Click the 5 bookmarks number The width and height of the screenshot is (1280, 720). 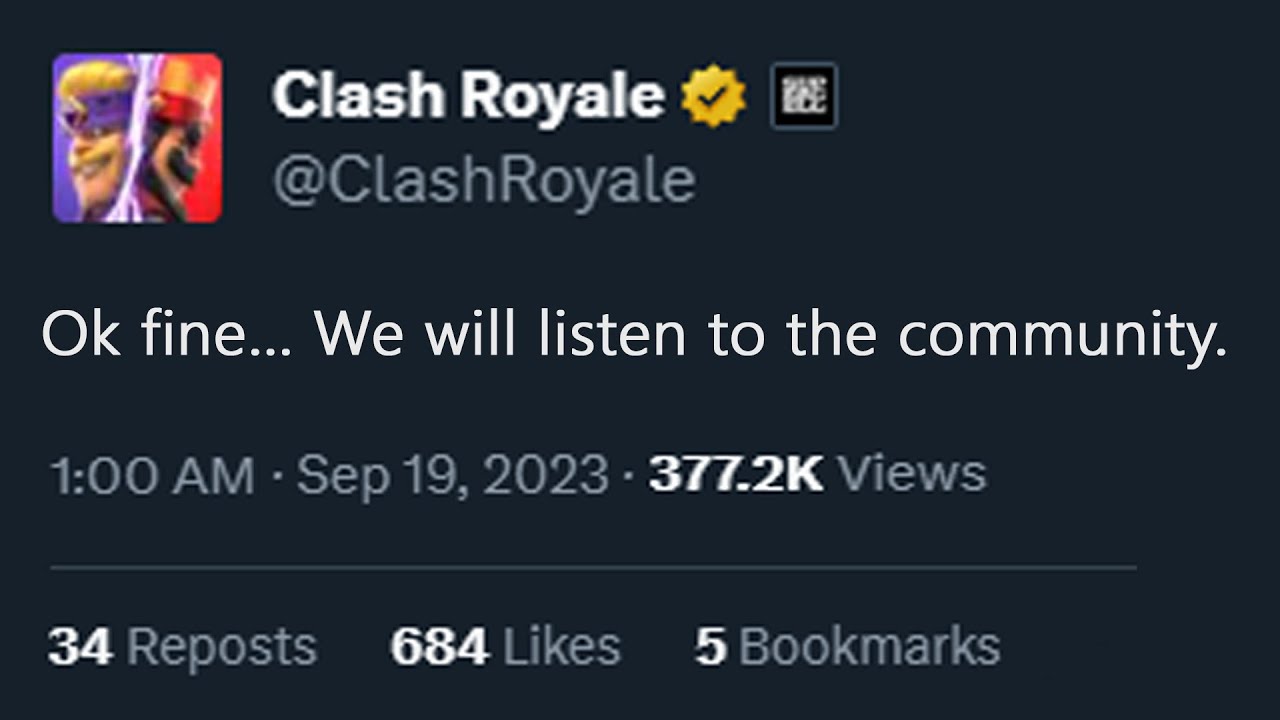point(710,647)
